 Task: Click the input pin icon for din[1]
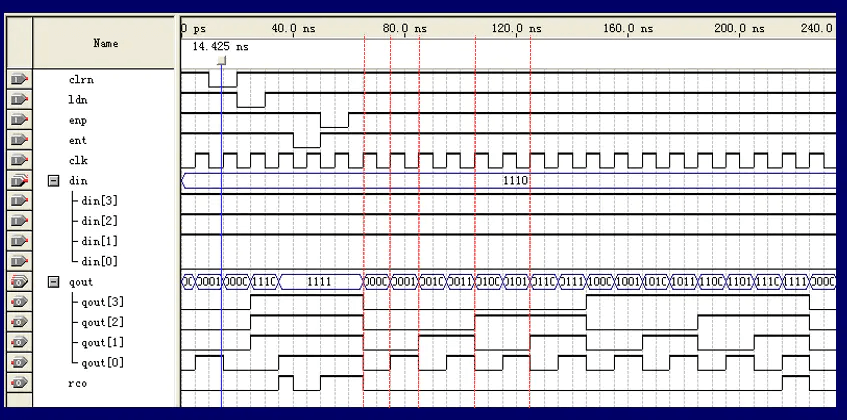(x=19, y=241)
